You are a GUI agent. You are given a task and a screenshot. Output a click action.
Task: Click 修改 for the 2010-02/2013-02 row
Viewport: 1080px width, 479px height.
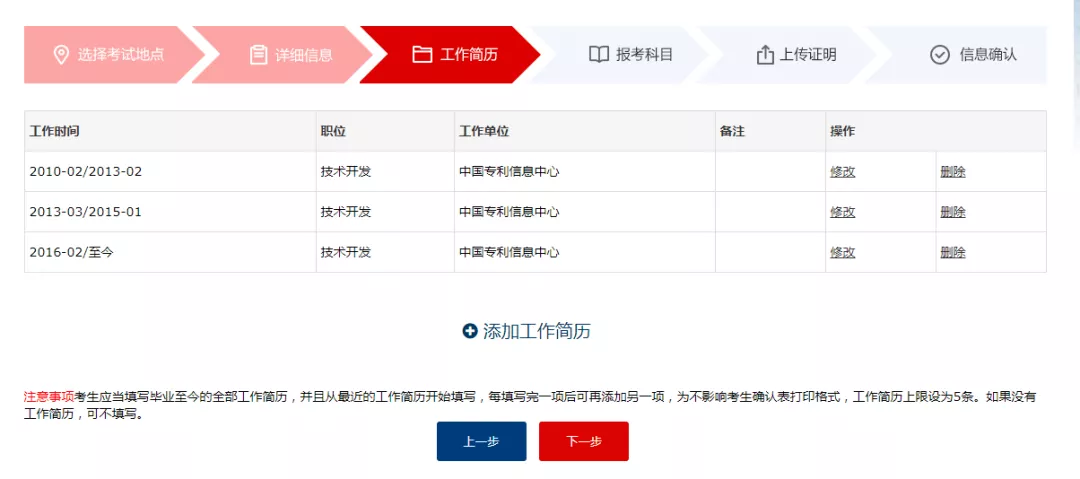pos(842,172)
